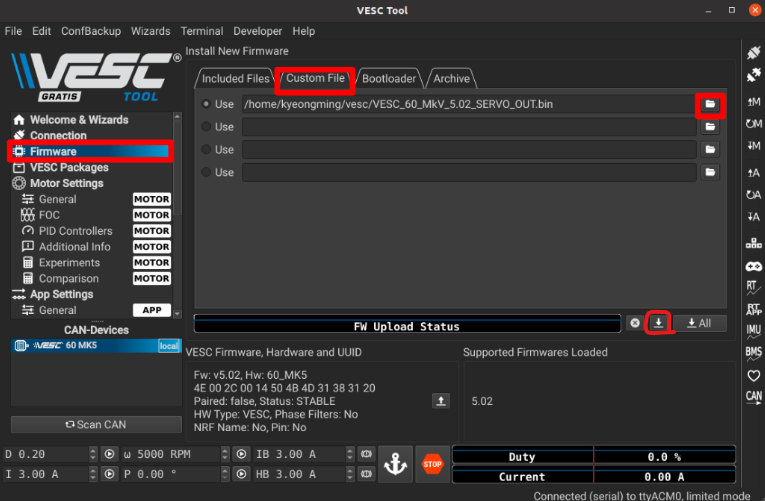Click the All upload button

(x=699, y=323)
